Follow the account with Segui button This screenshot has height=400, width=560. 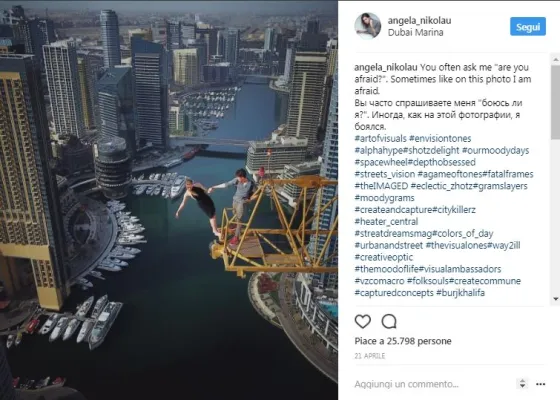click(528, 26)
